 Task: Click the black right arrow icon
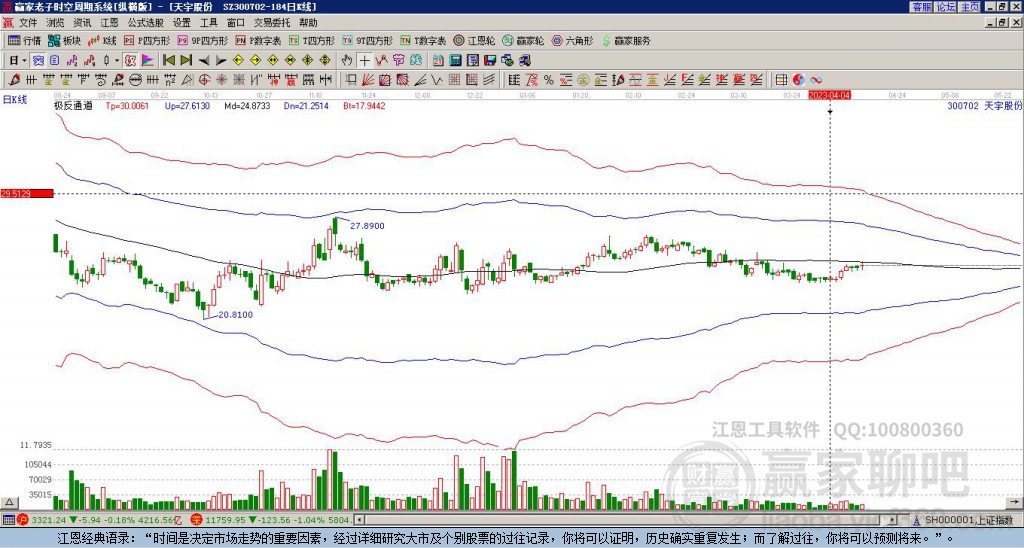[x=221, y=61]
